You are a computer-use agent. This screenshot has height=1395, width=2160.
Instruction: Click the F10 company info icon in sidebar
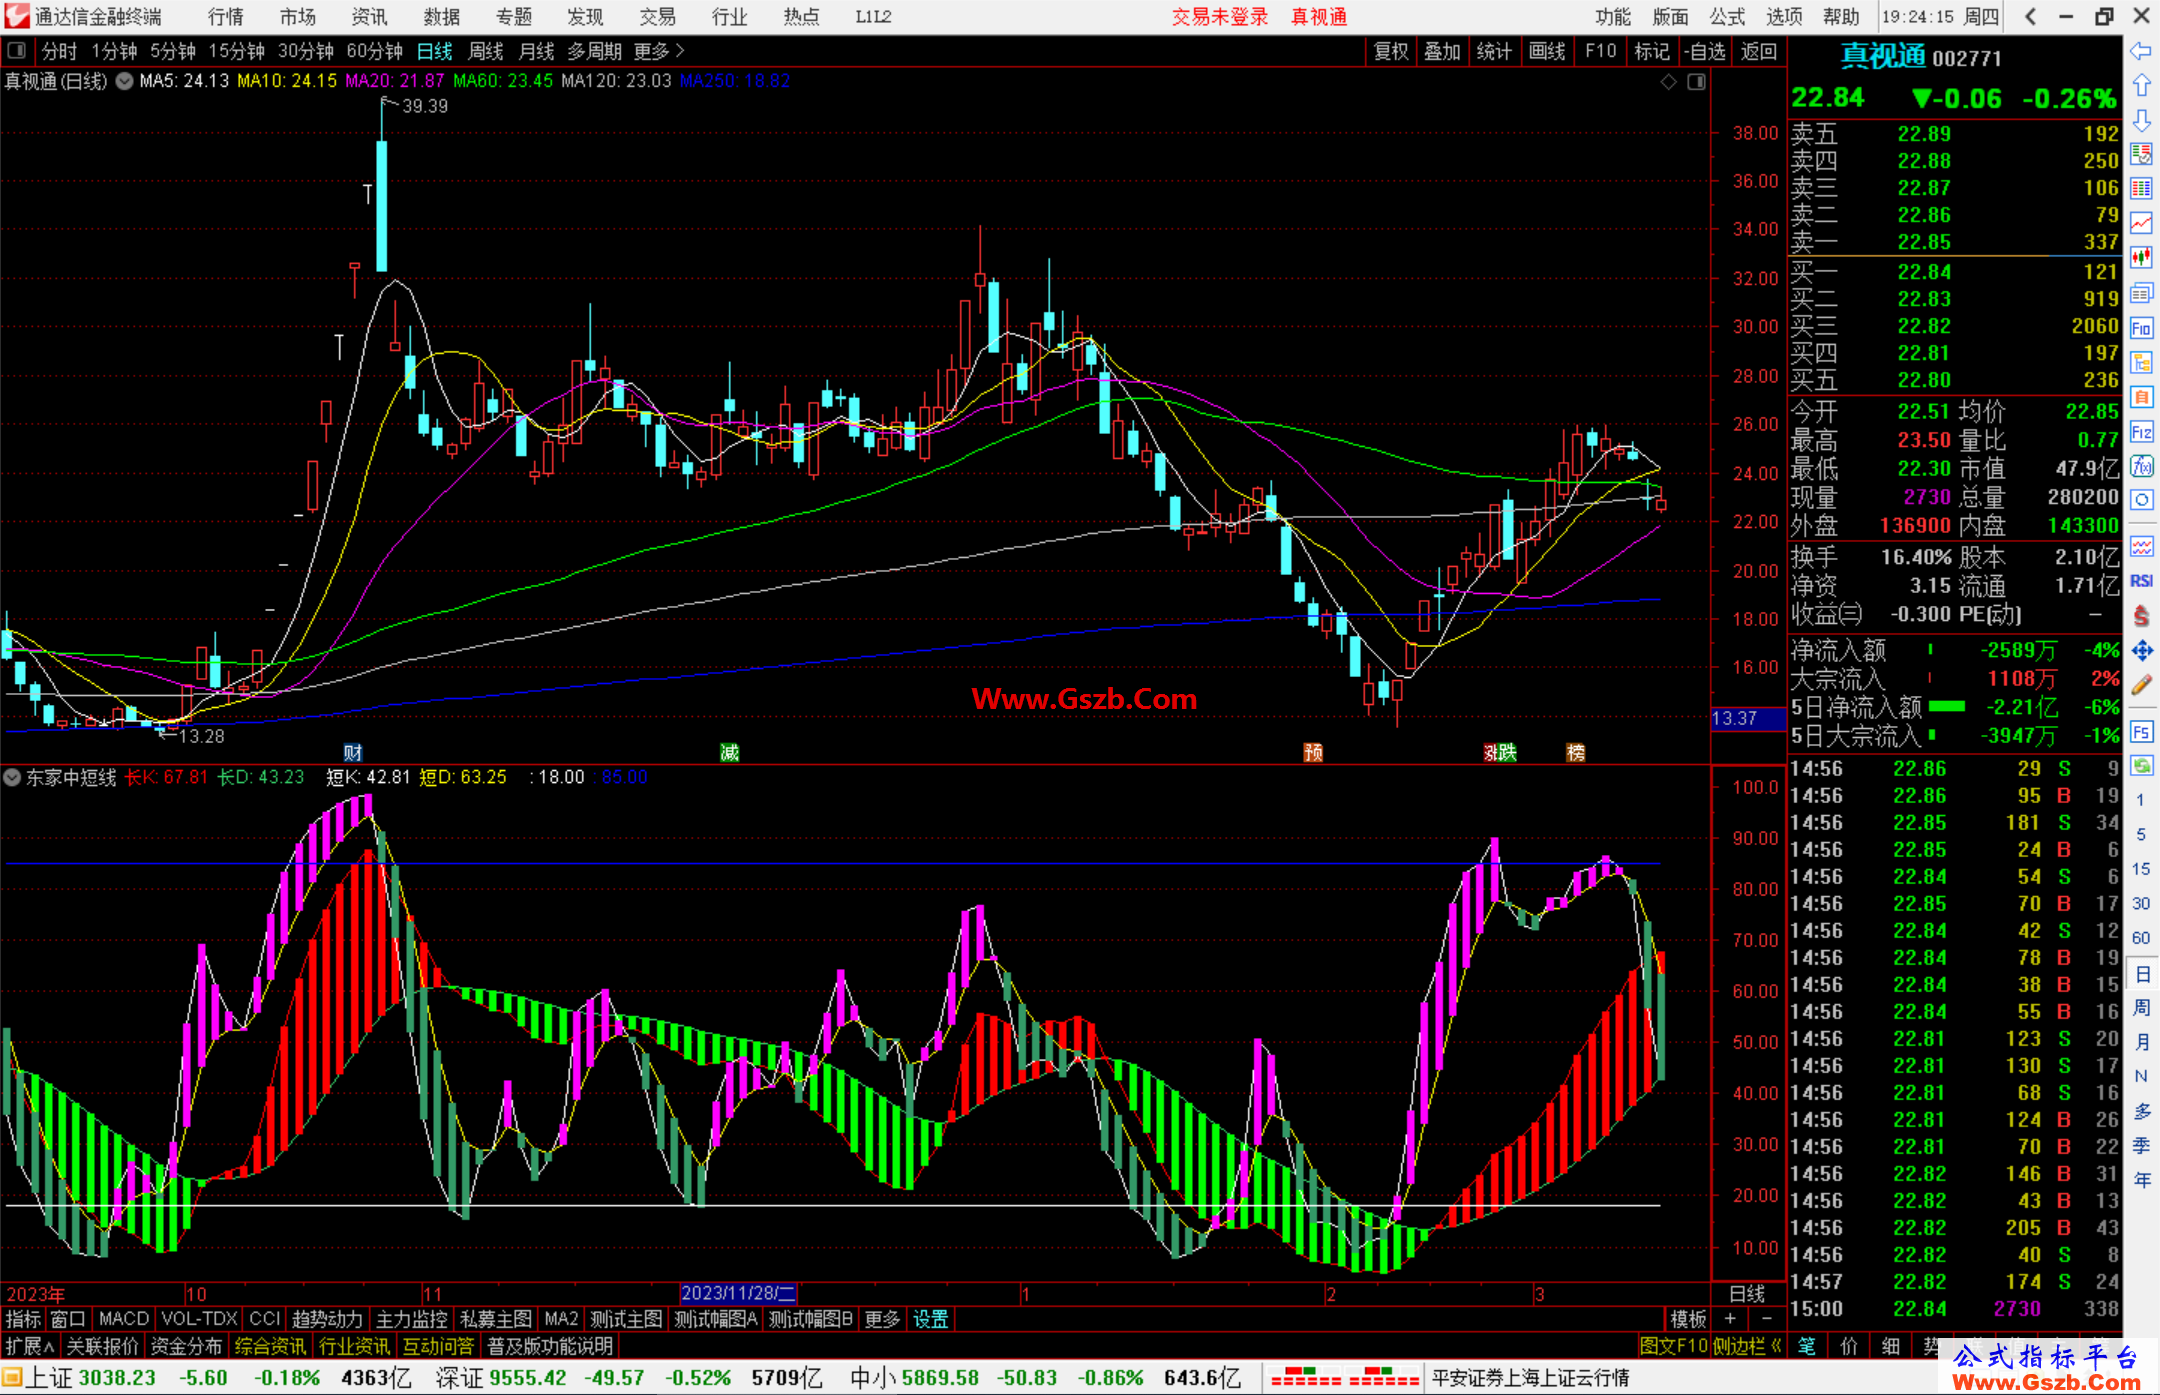(x=2141, y=328)
